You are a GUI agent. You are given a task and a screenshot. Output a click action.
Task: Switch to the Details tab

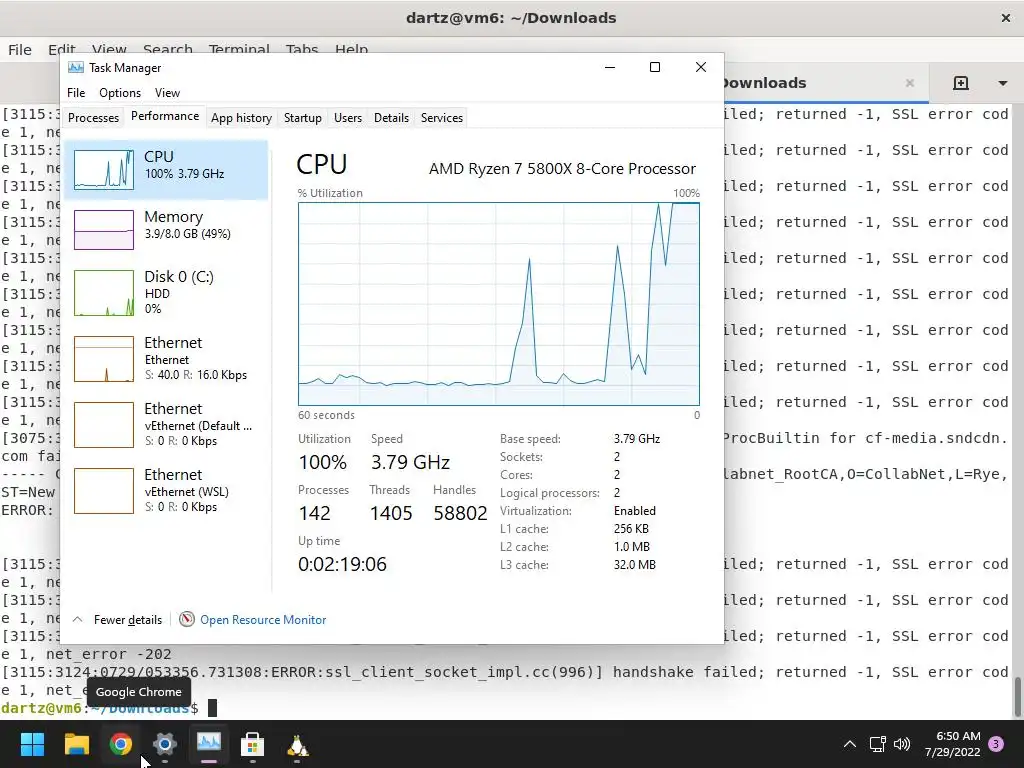(391, 118)
